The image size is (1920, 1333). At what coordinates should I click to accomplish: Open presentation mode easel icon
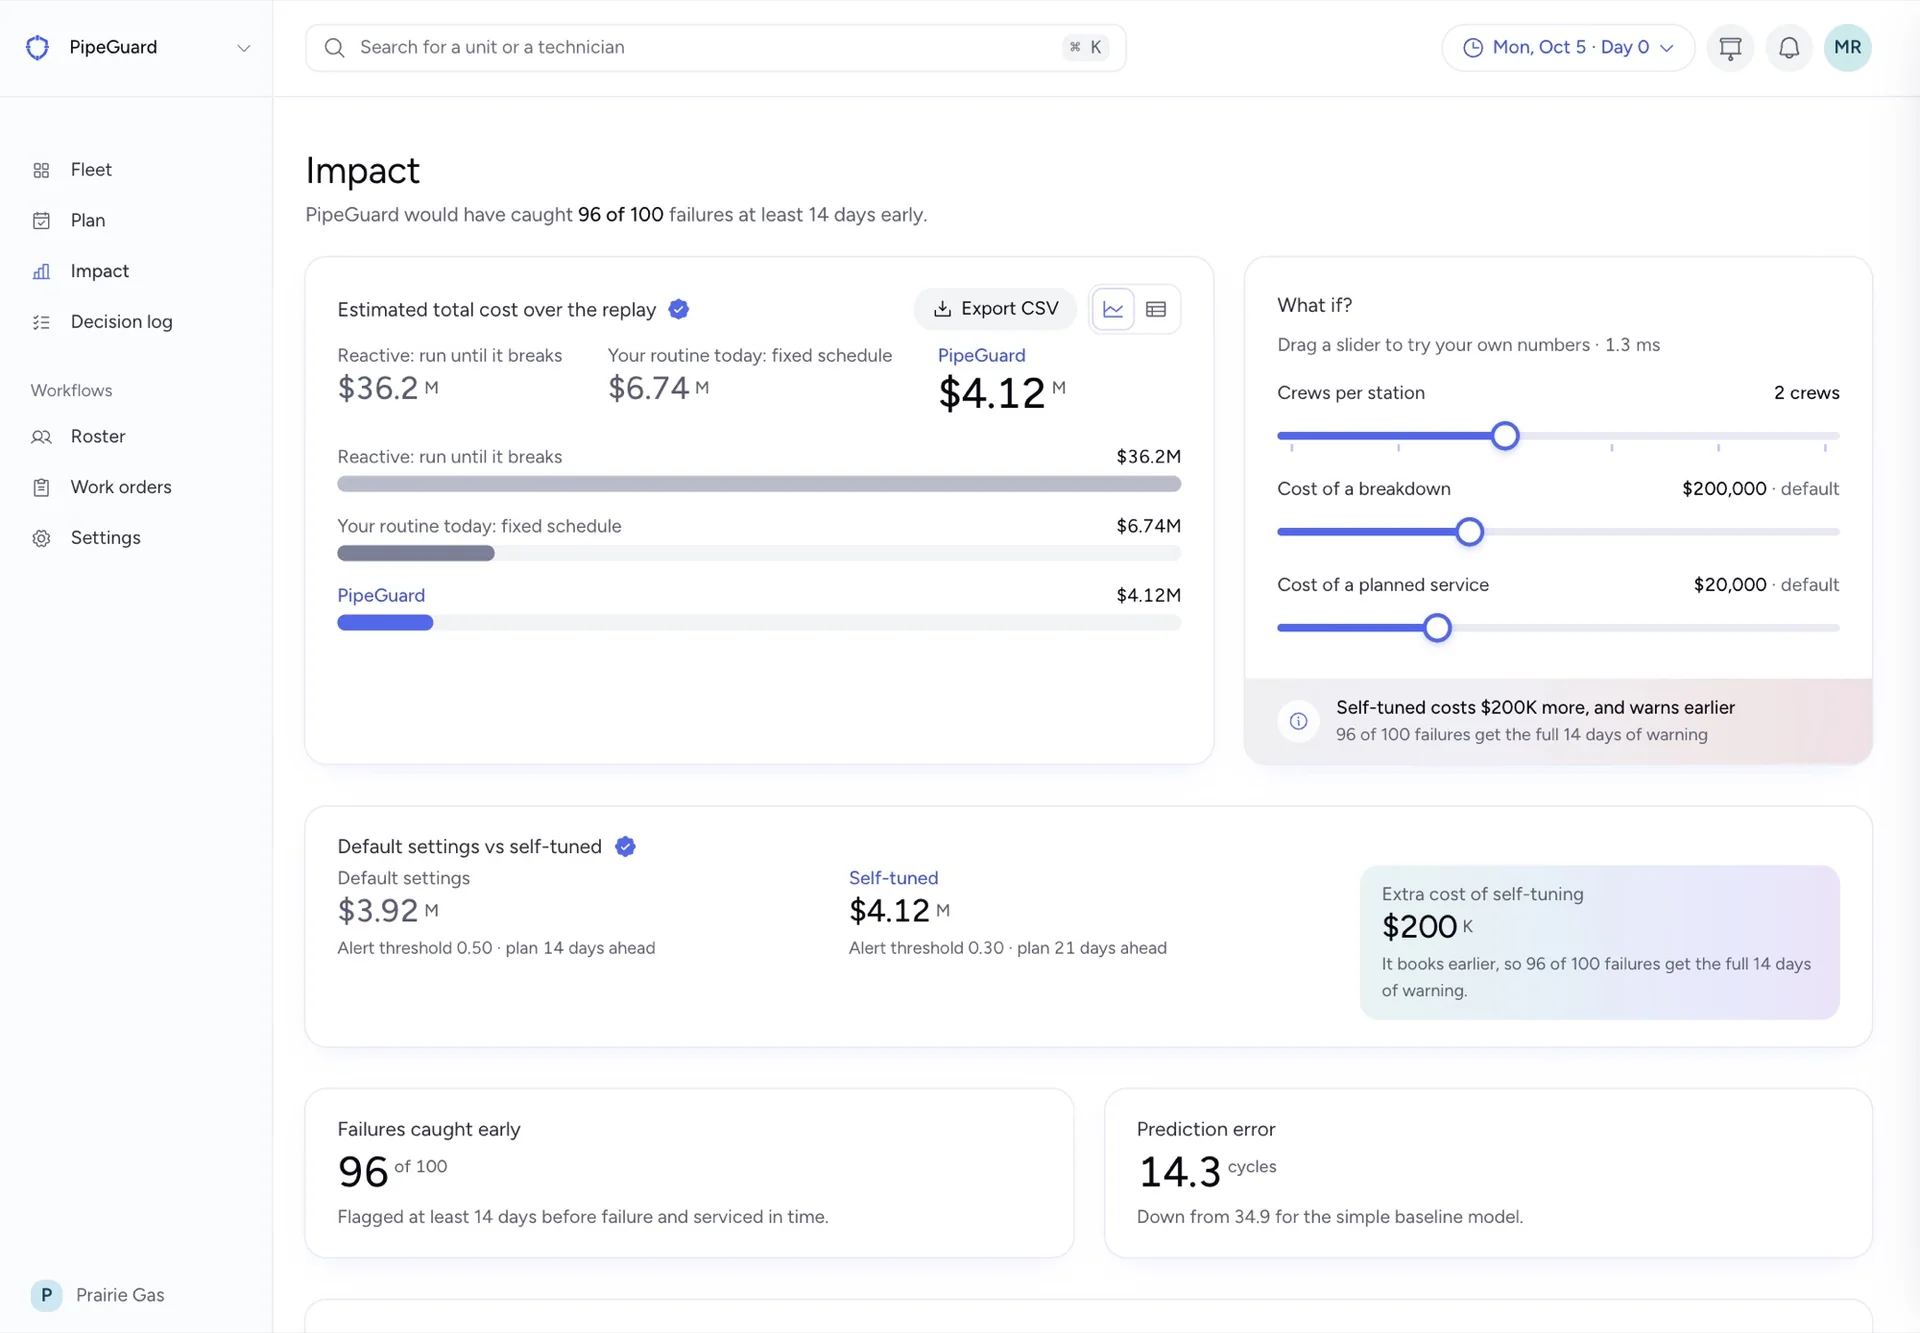tap(1730, 48)
